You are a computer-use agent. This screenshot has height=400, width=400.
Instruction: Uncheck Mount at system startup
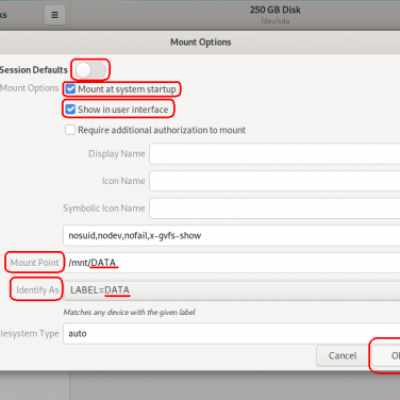point(70,89)
